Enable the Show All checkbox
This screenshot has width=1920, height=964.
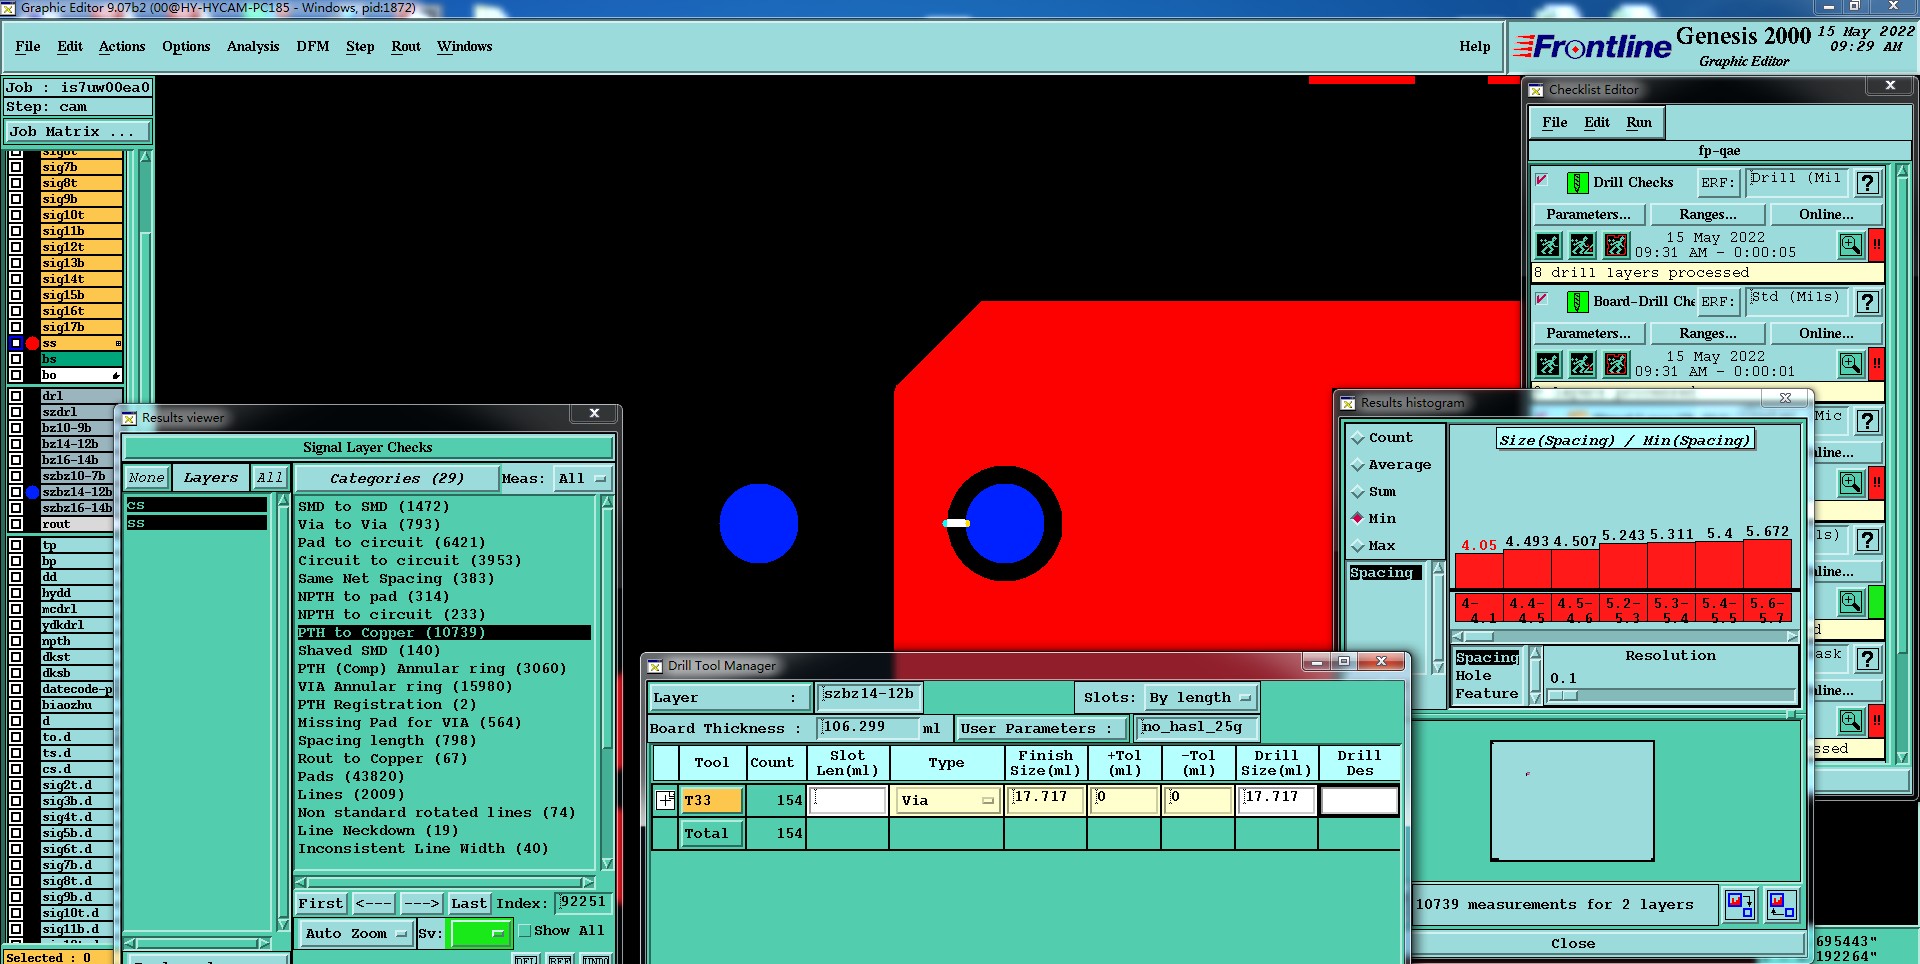[525, 931]
